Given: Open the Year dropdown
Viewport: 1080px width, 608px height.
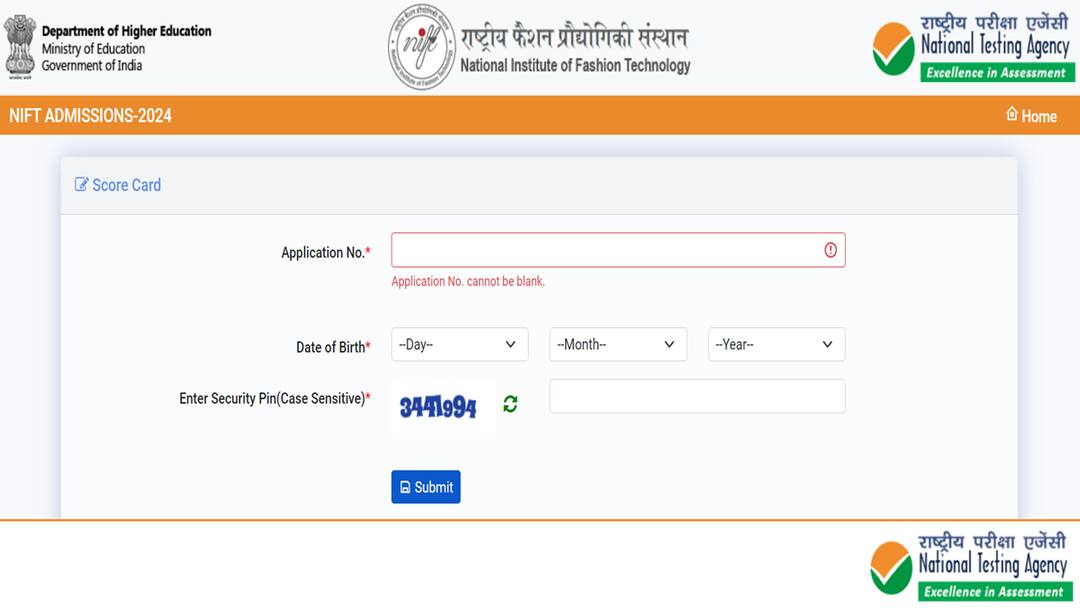Looking at the screenshot, I should (776, 344).
